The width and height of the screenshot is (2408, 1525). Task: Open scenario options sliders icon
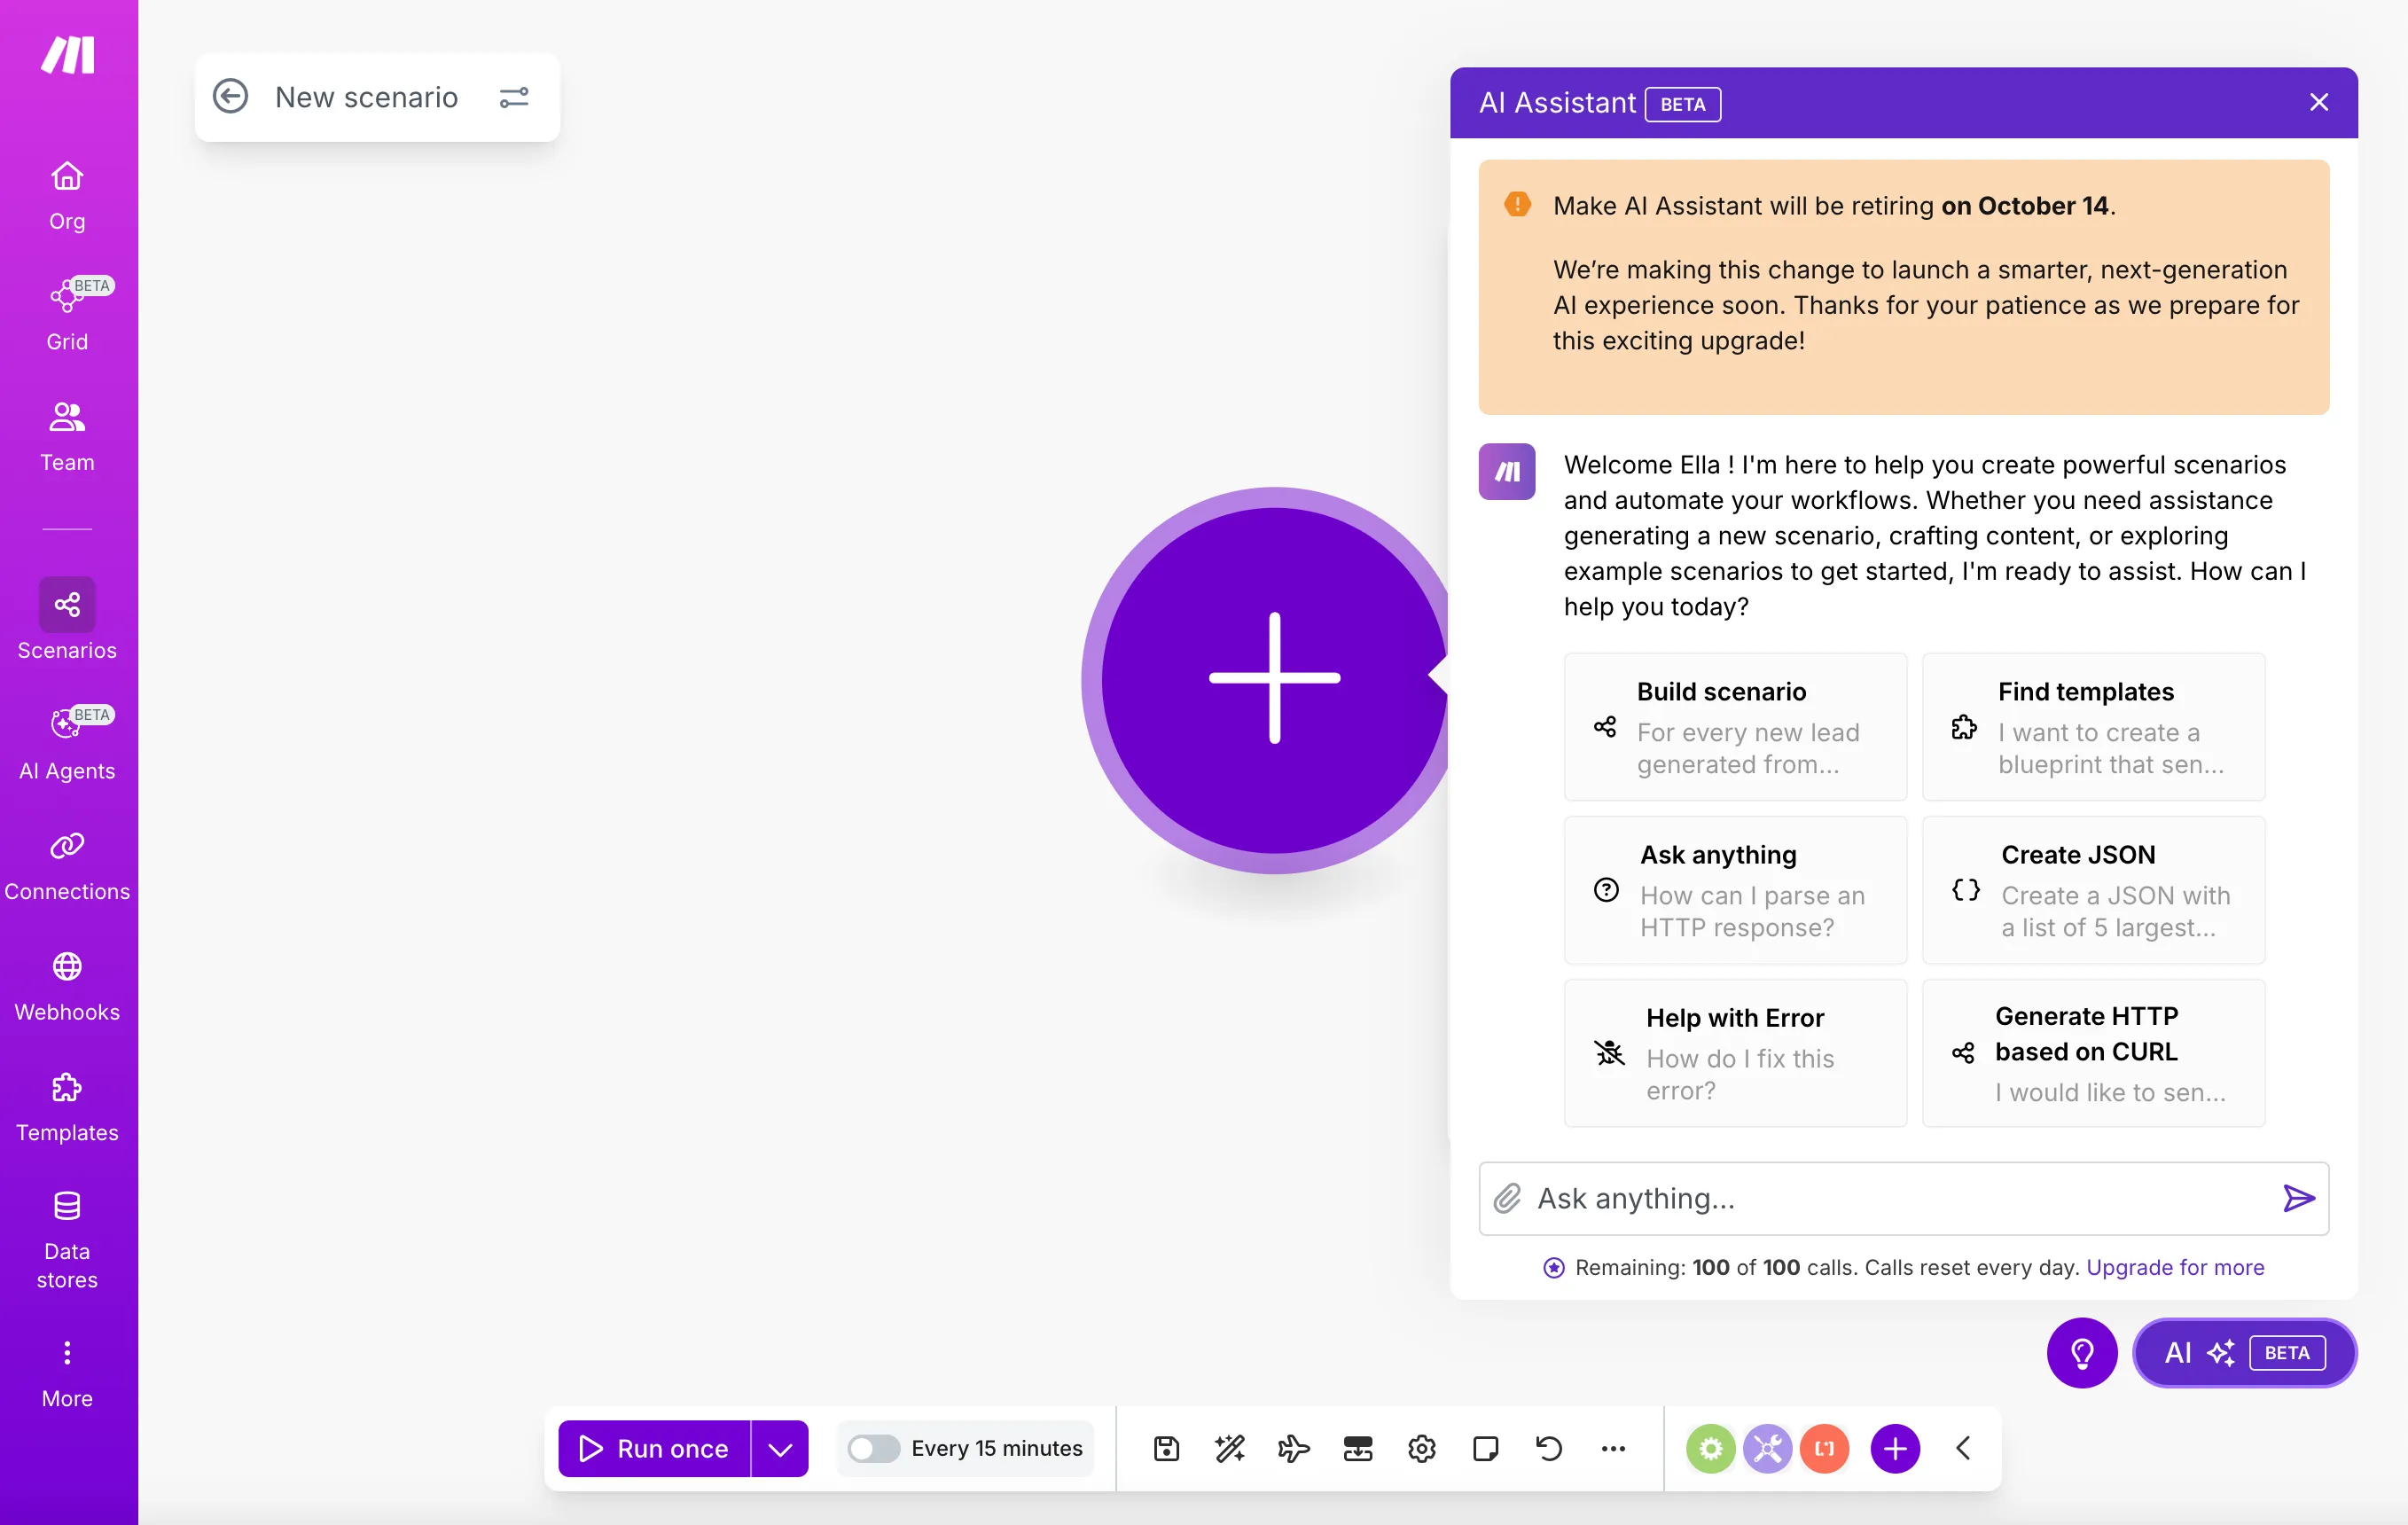pyautogui.click(x=514, y=97)
